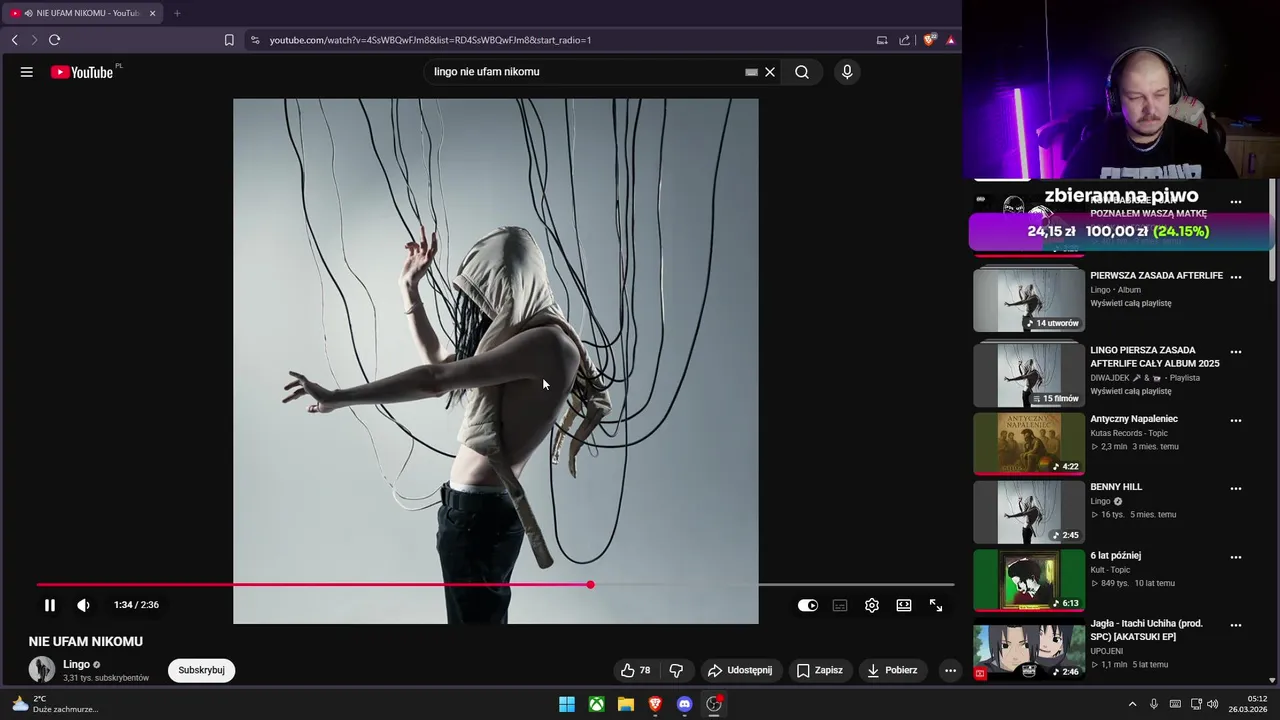Like the video with thumbs up
This screenshot has height=720, width=1280.
point(636,670)
